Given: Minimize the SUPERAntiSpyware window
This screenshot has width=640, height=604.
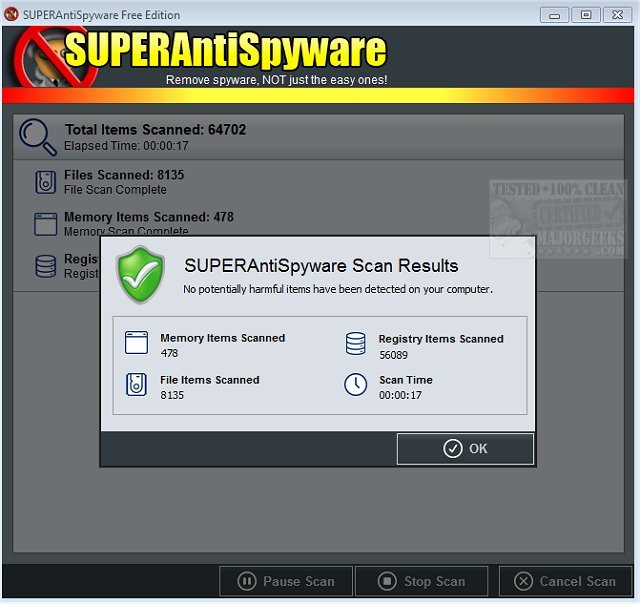Looking at the screenshot, I should (554, 15).
